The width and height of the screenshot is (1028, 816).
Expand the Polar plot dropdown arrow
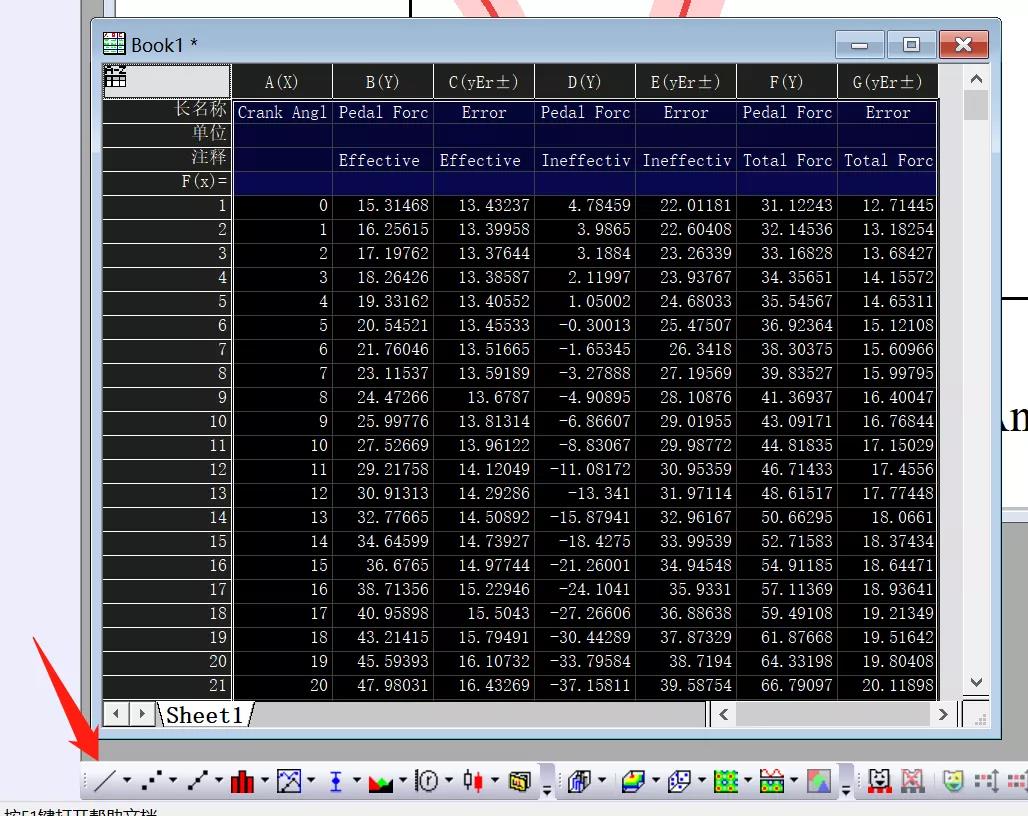[449, 781]
